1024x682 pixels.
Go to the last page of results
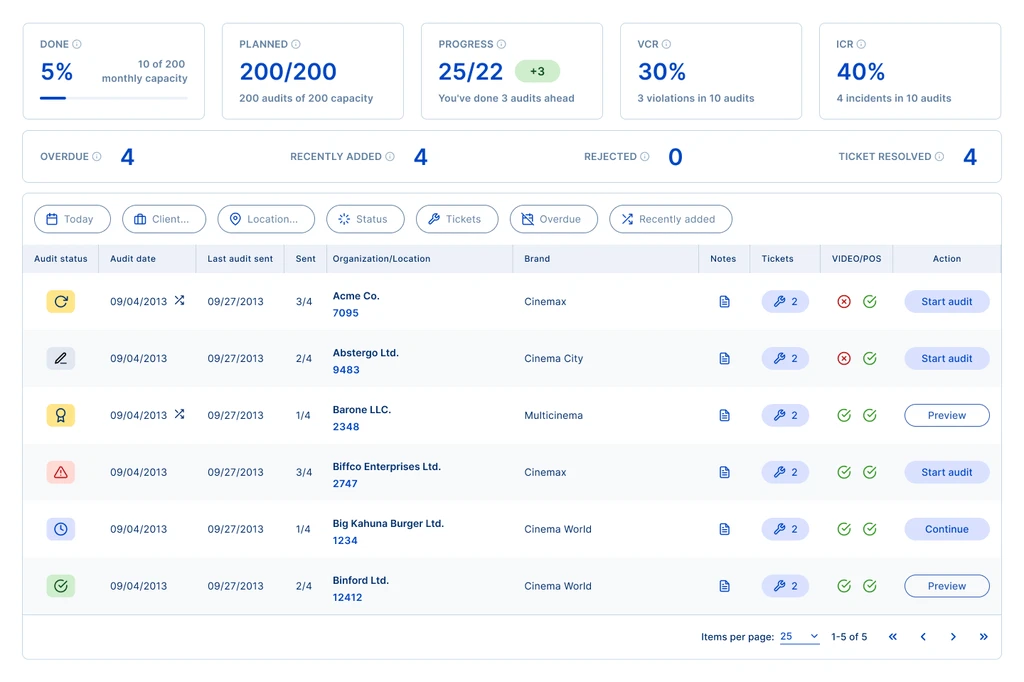[984, 636]
